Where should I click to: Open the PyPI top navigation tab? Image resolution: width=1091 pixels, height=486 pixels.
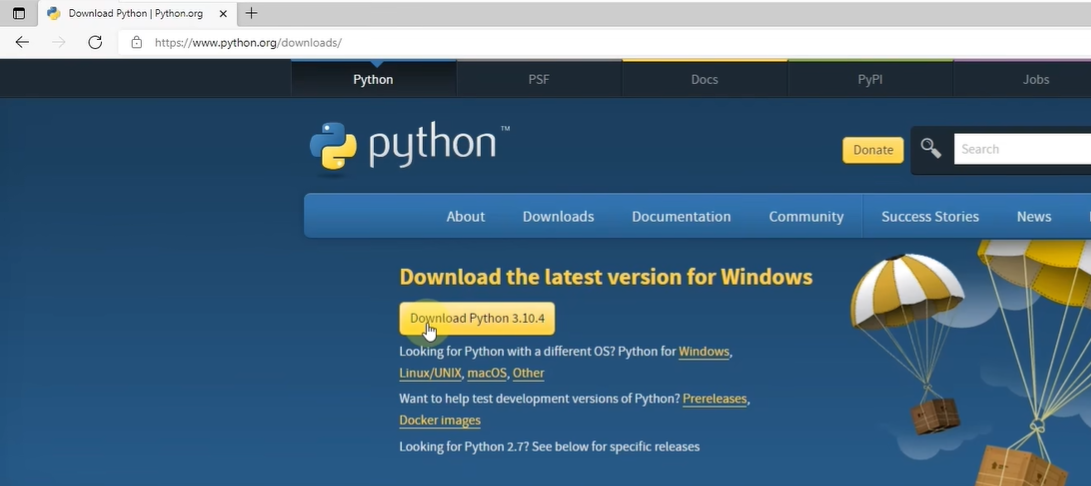870,79
